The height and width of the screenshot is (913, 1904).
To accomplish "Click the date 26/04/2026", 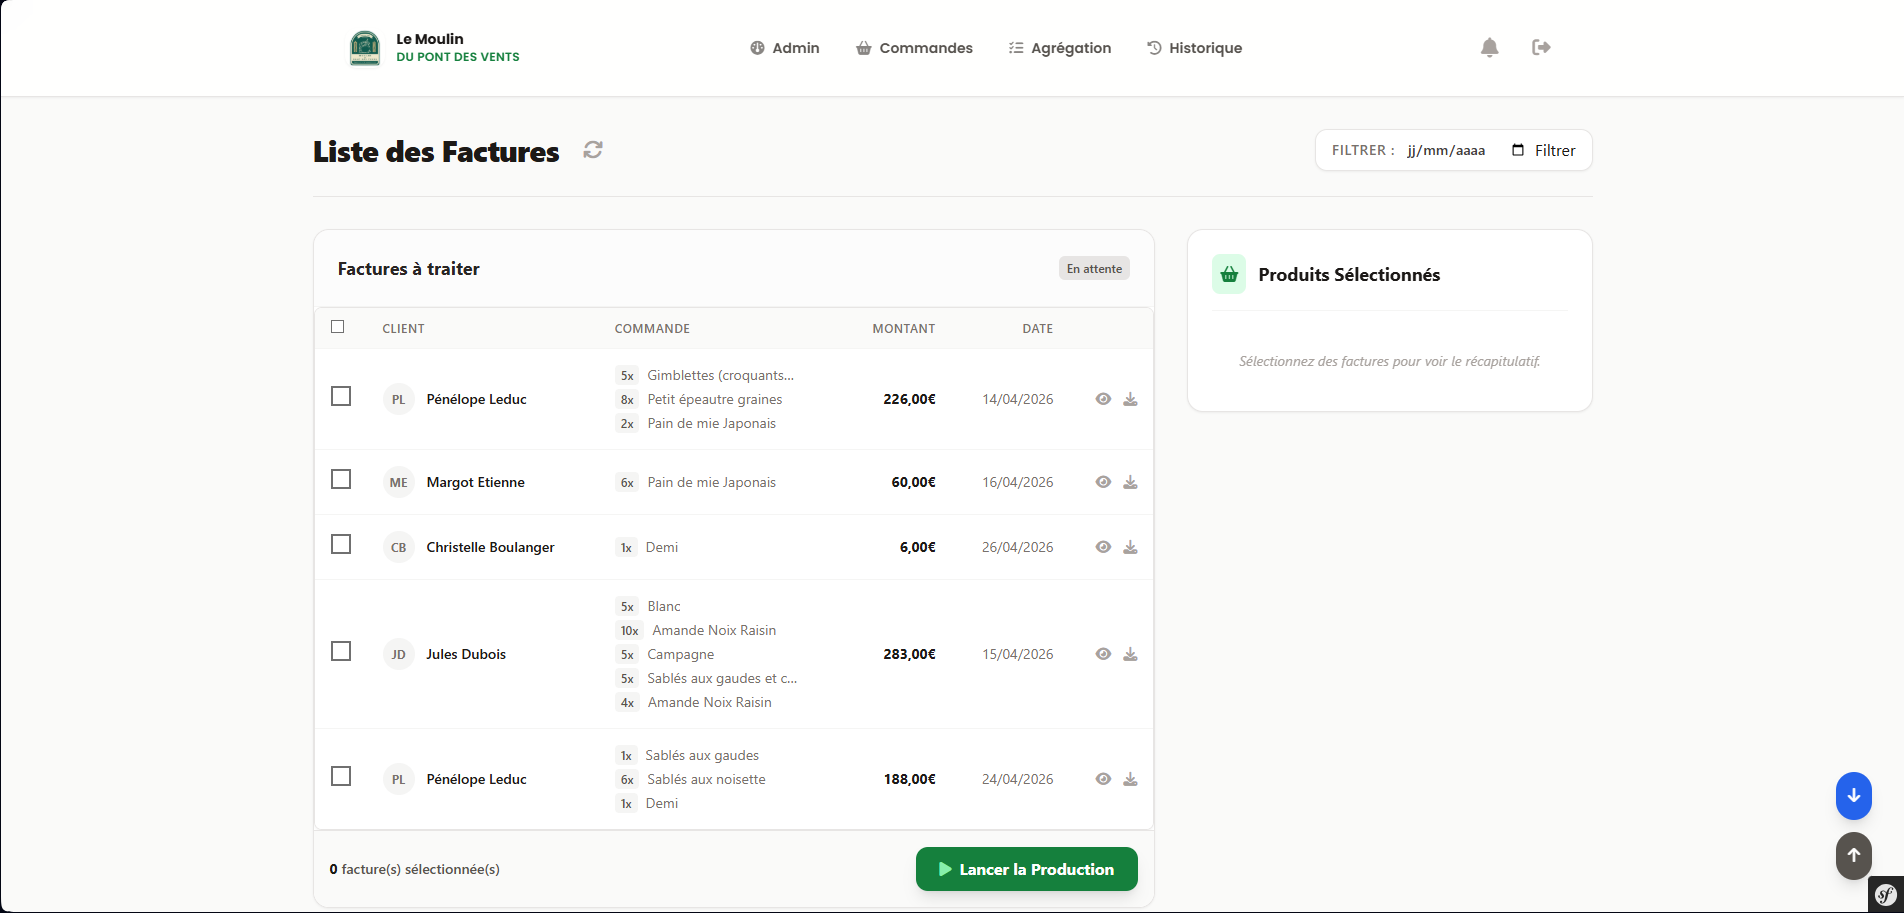I will click(x=1017, y=547).
